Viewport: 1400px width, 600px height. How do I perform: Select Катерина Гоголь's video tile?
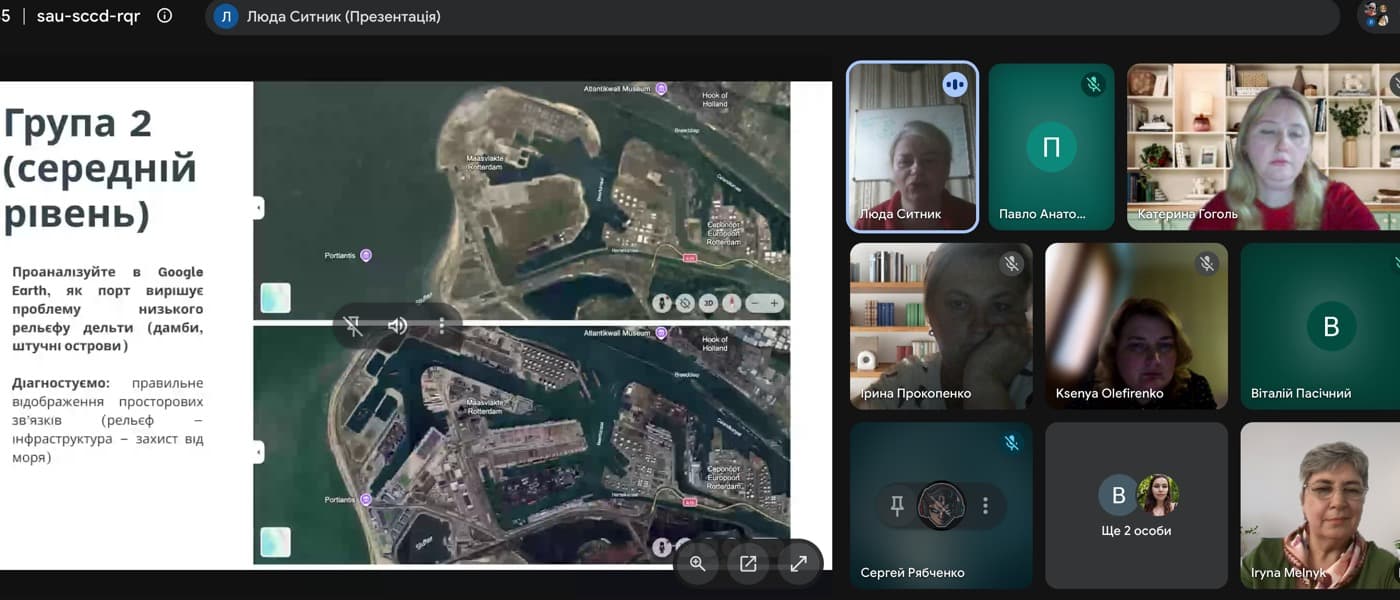point(1263,147)
